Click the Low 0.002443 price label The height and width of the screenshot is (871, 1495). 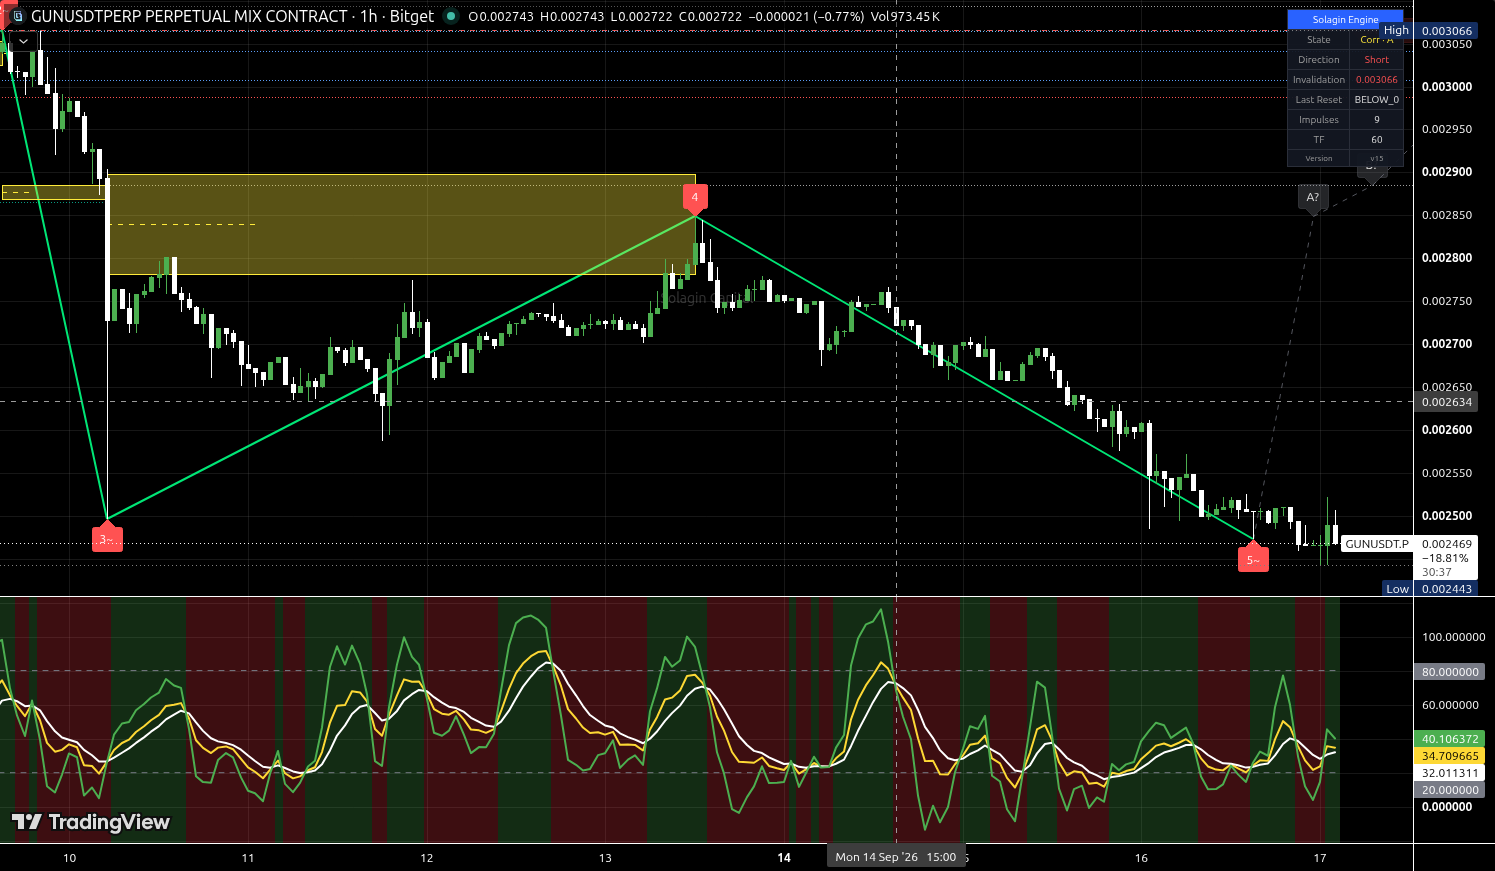pos(1429,589)
